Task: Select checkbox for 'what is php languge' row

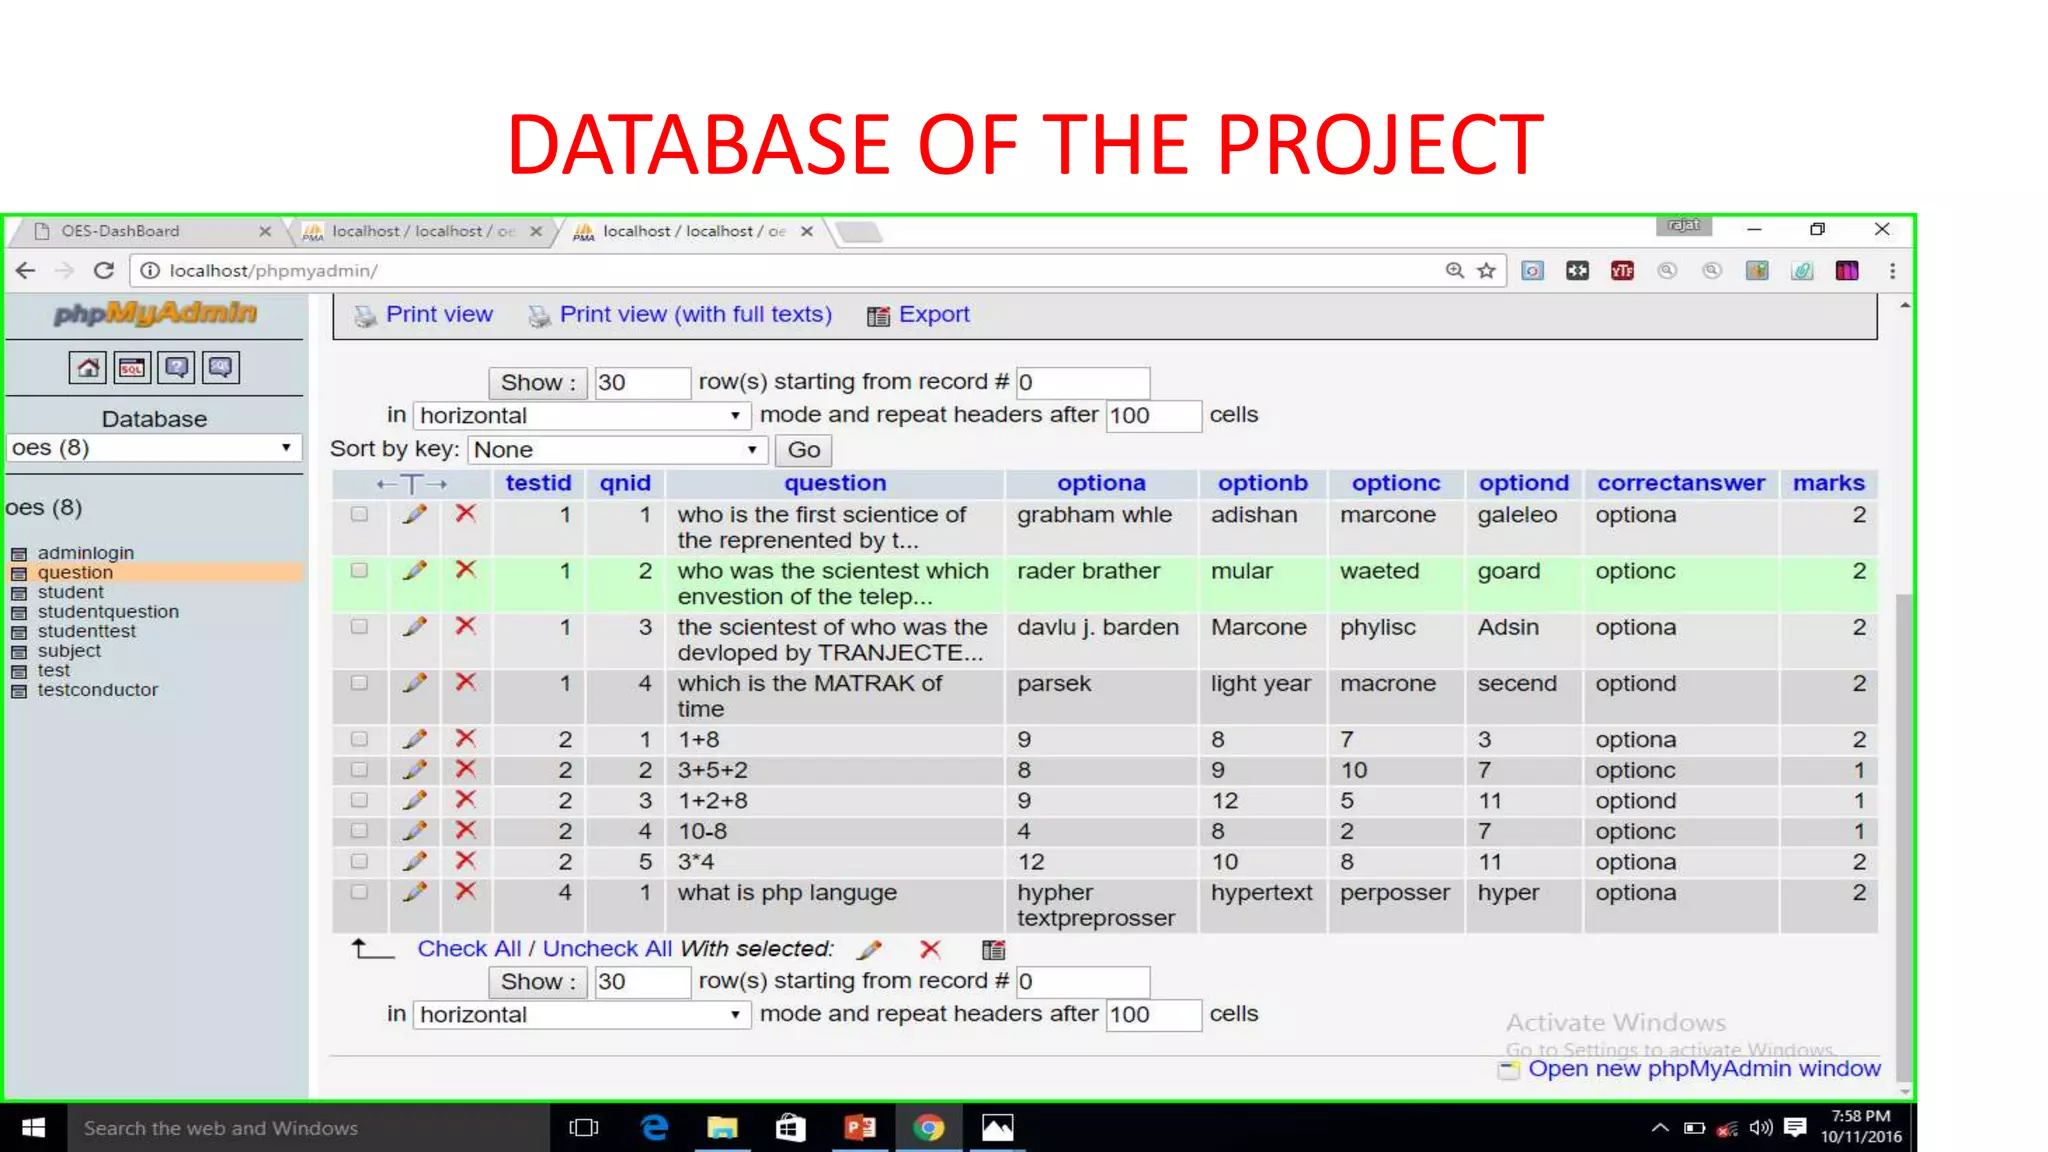Action: [359, 891]
